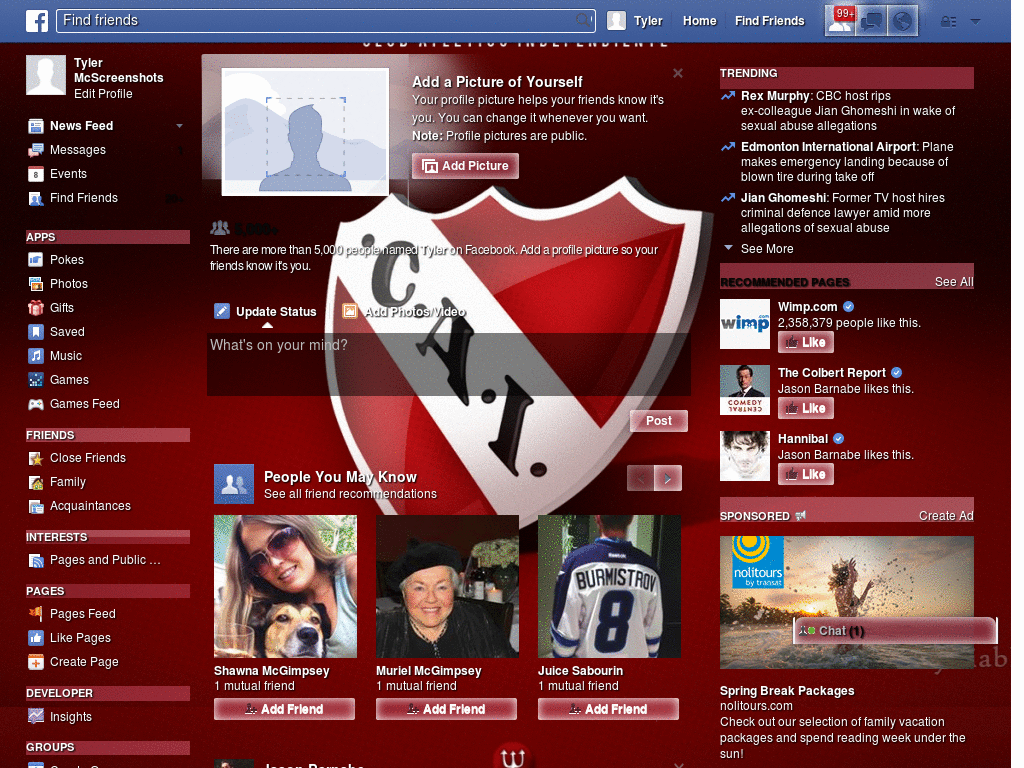Open Photos app icon

(x=36, y=284)
